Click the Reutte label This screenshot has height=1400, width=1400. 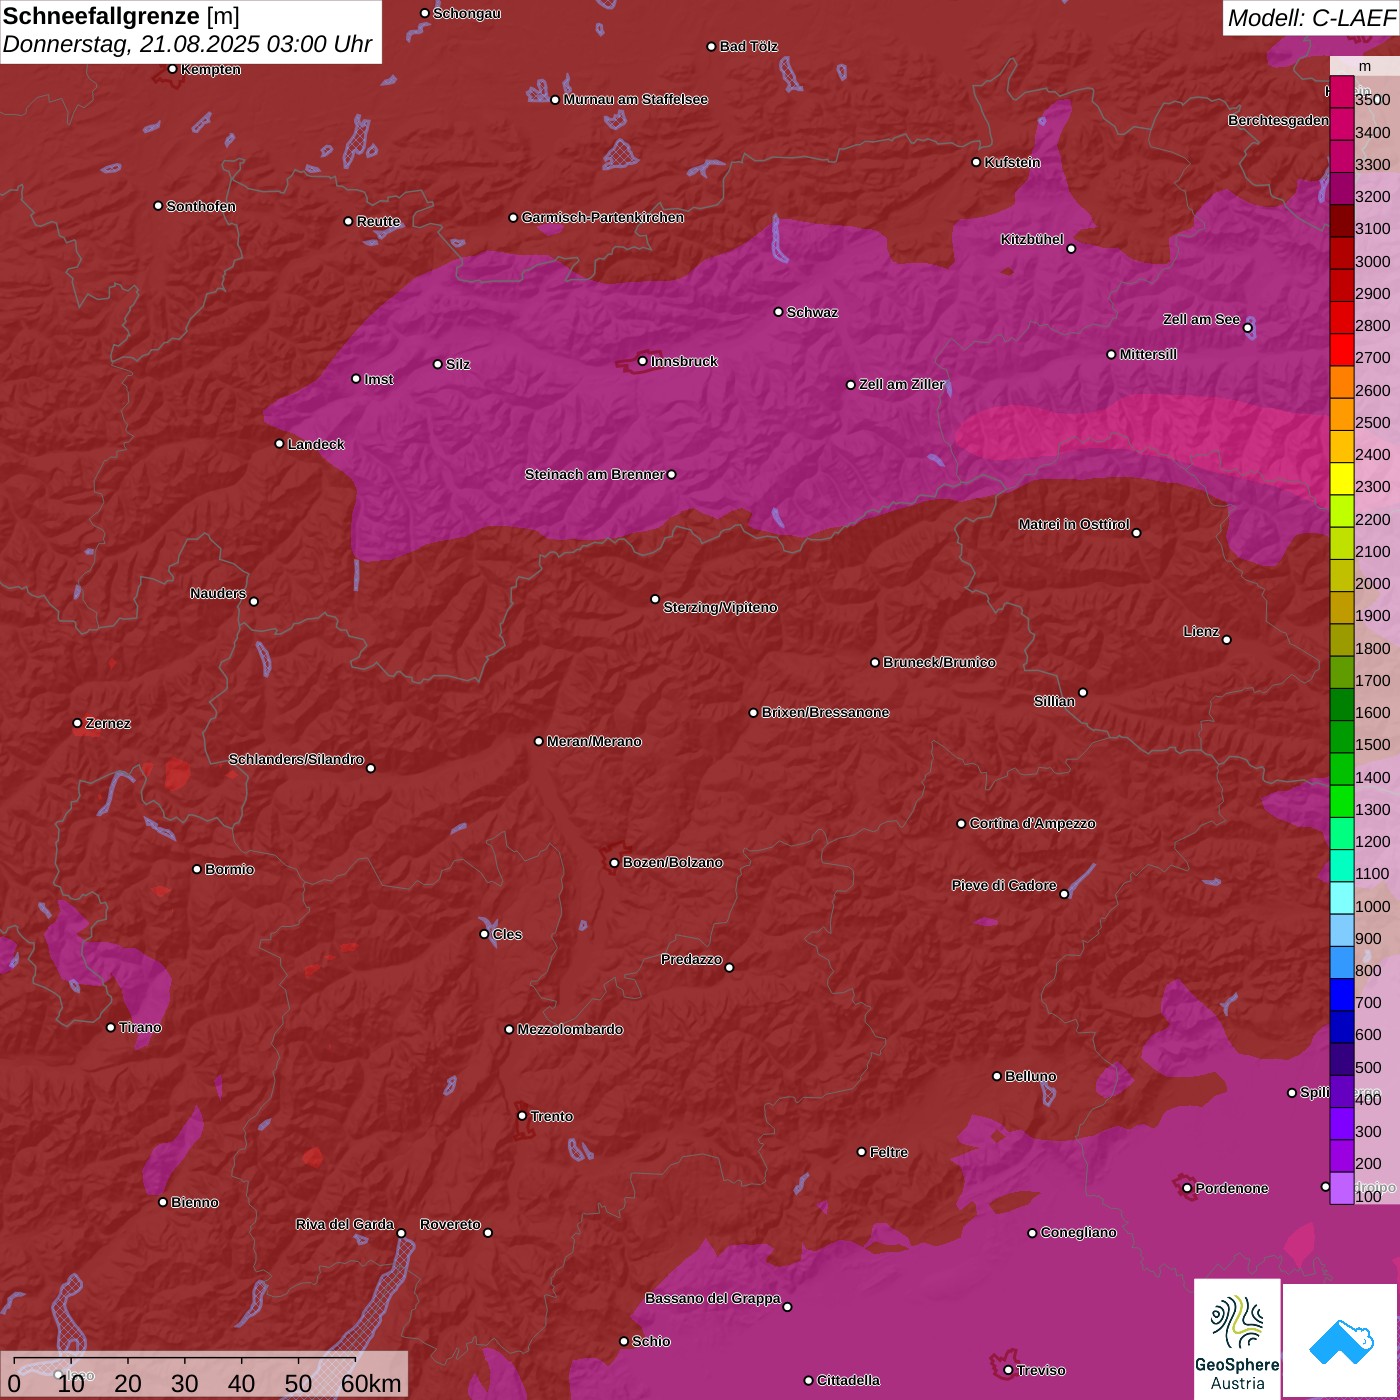[x=378, y=221]
